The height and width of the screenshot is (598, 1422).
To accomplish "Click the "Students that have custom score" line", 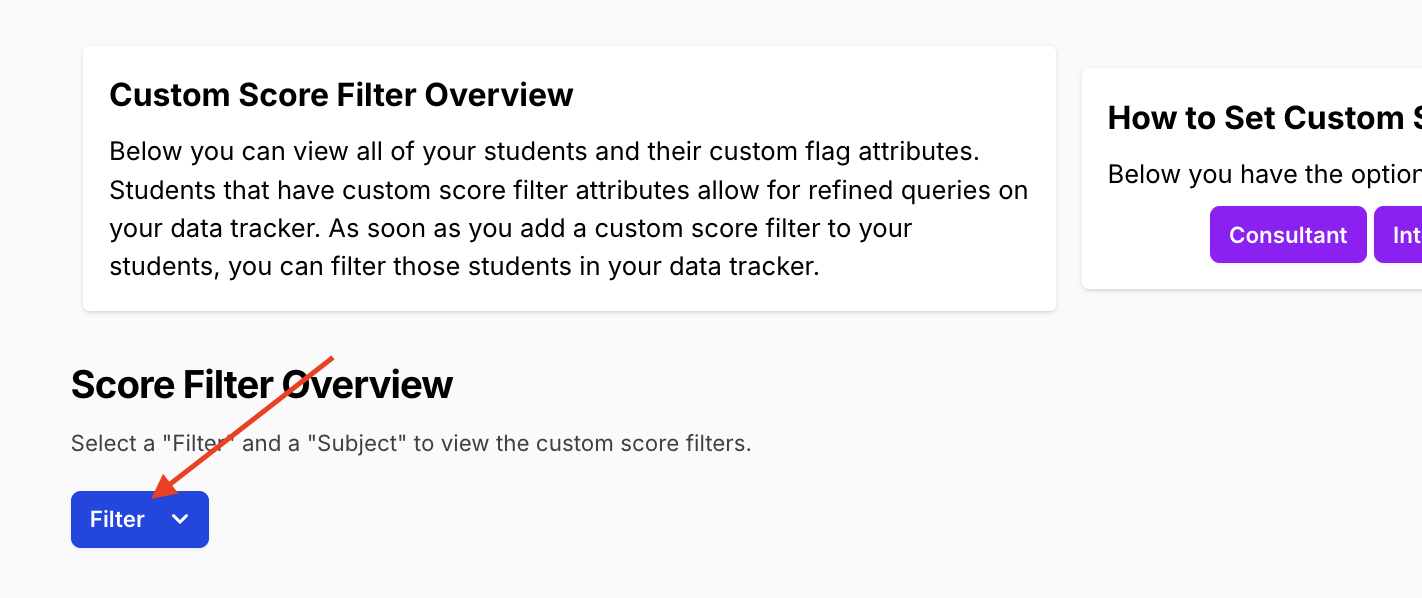I will click(x=568, y=190).
